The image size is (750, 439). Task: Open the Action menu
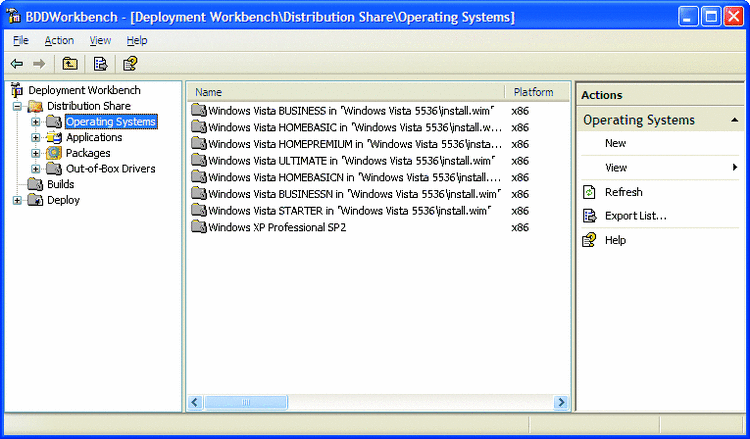59,41
